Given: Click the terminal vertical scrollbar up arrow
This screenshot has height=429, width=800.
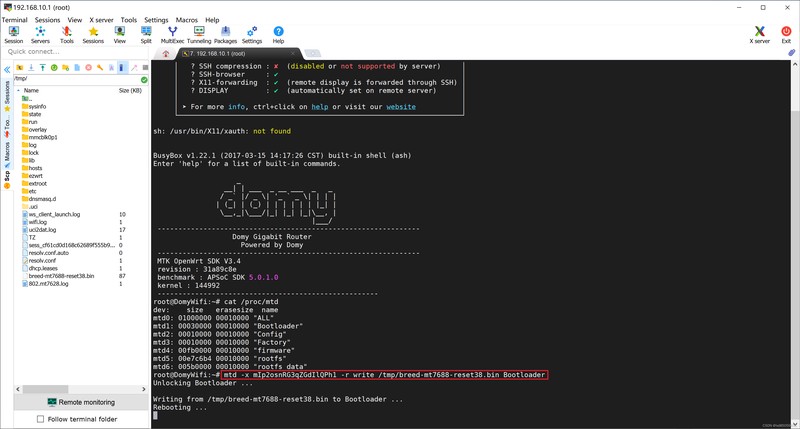Looking at the screenshot, I should tap(795, 65).
